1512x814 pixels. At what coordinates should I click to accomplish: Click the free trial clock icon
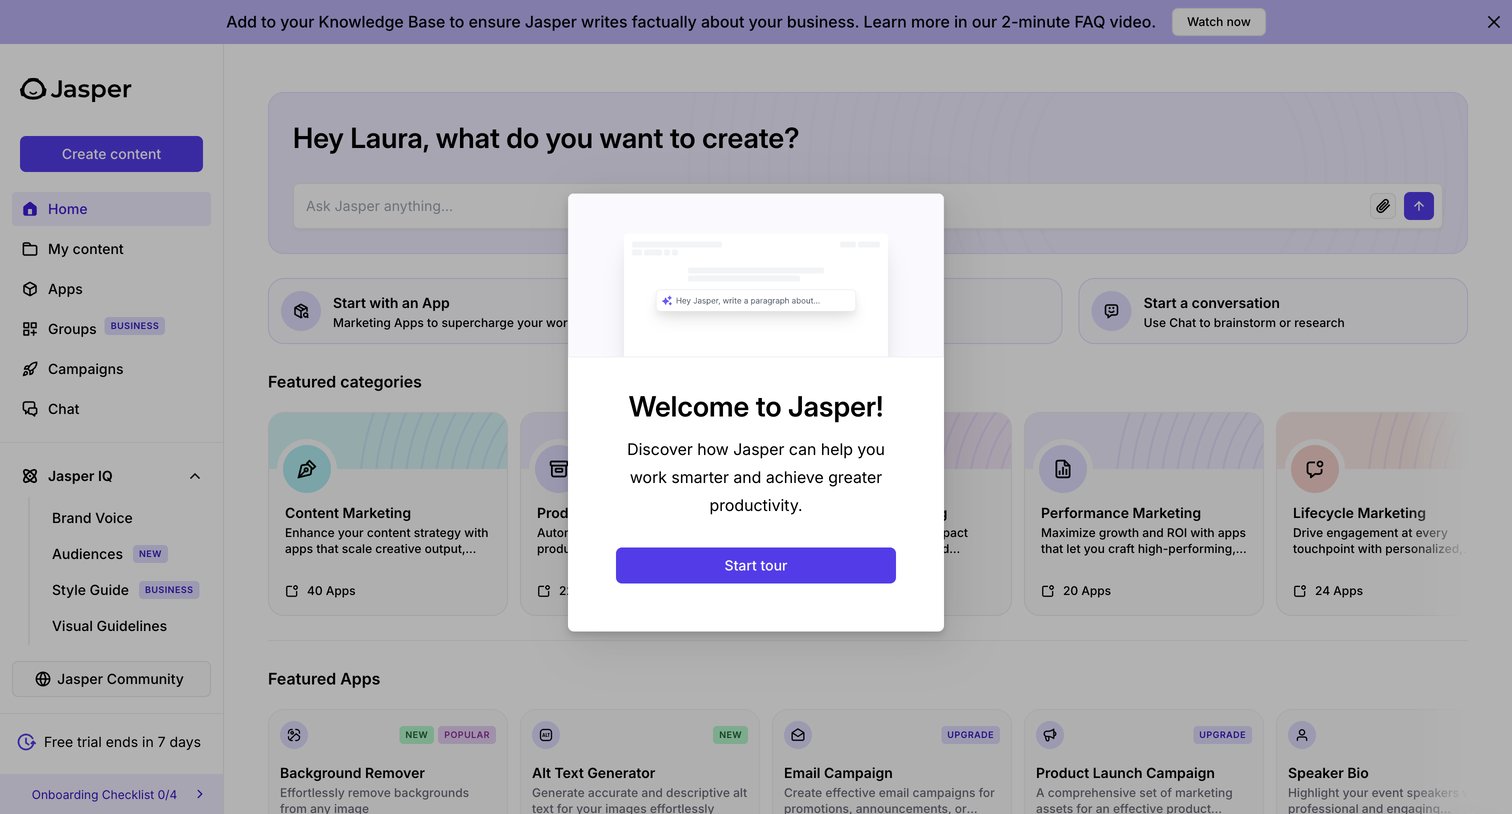[27, 742]
